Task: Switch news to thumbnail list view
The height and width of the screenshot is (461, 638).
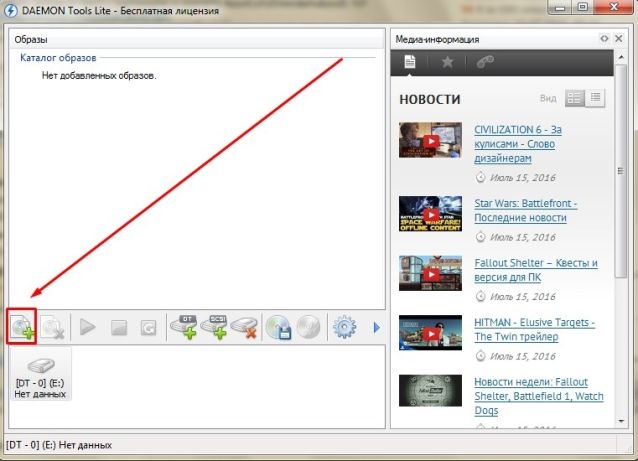Action: click(x=575, y=98)
